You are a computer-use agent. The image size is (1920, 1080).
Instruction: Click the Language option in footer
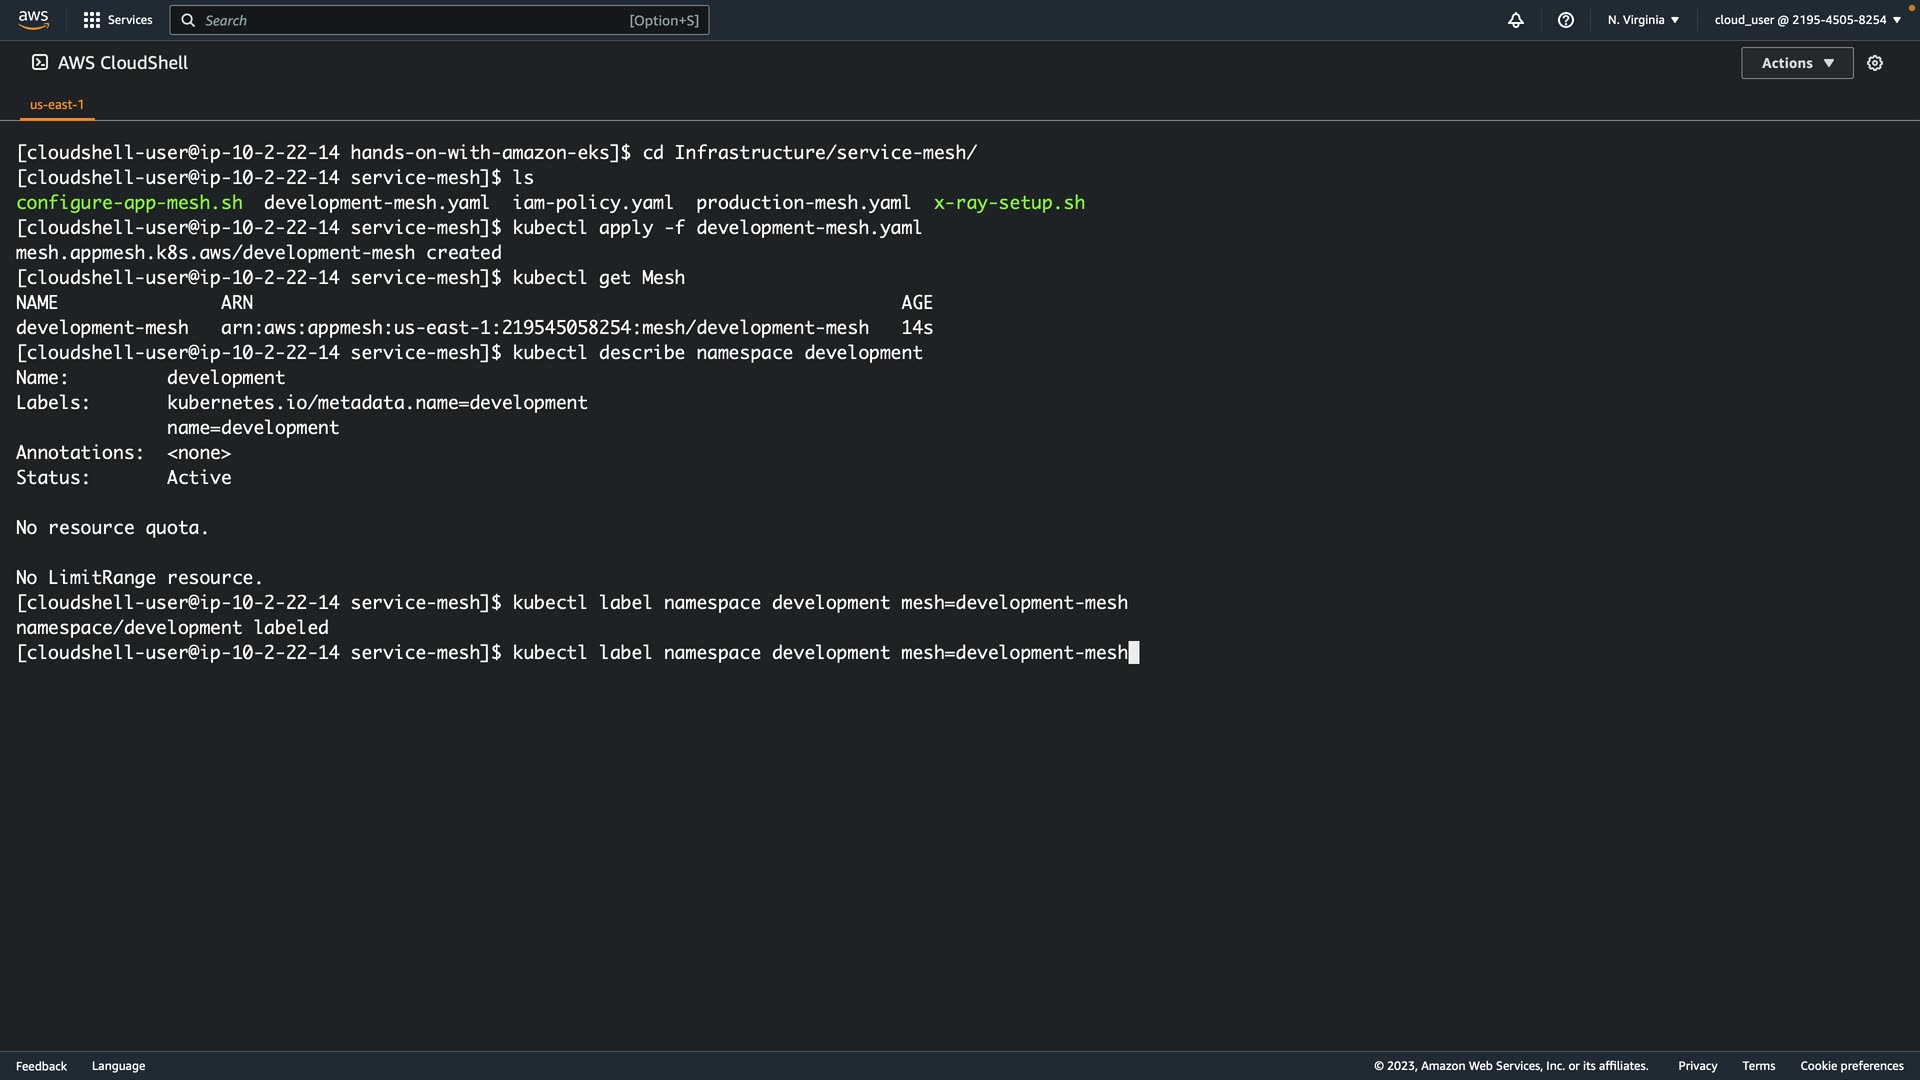coord(118,1066)
